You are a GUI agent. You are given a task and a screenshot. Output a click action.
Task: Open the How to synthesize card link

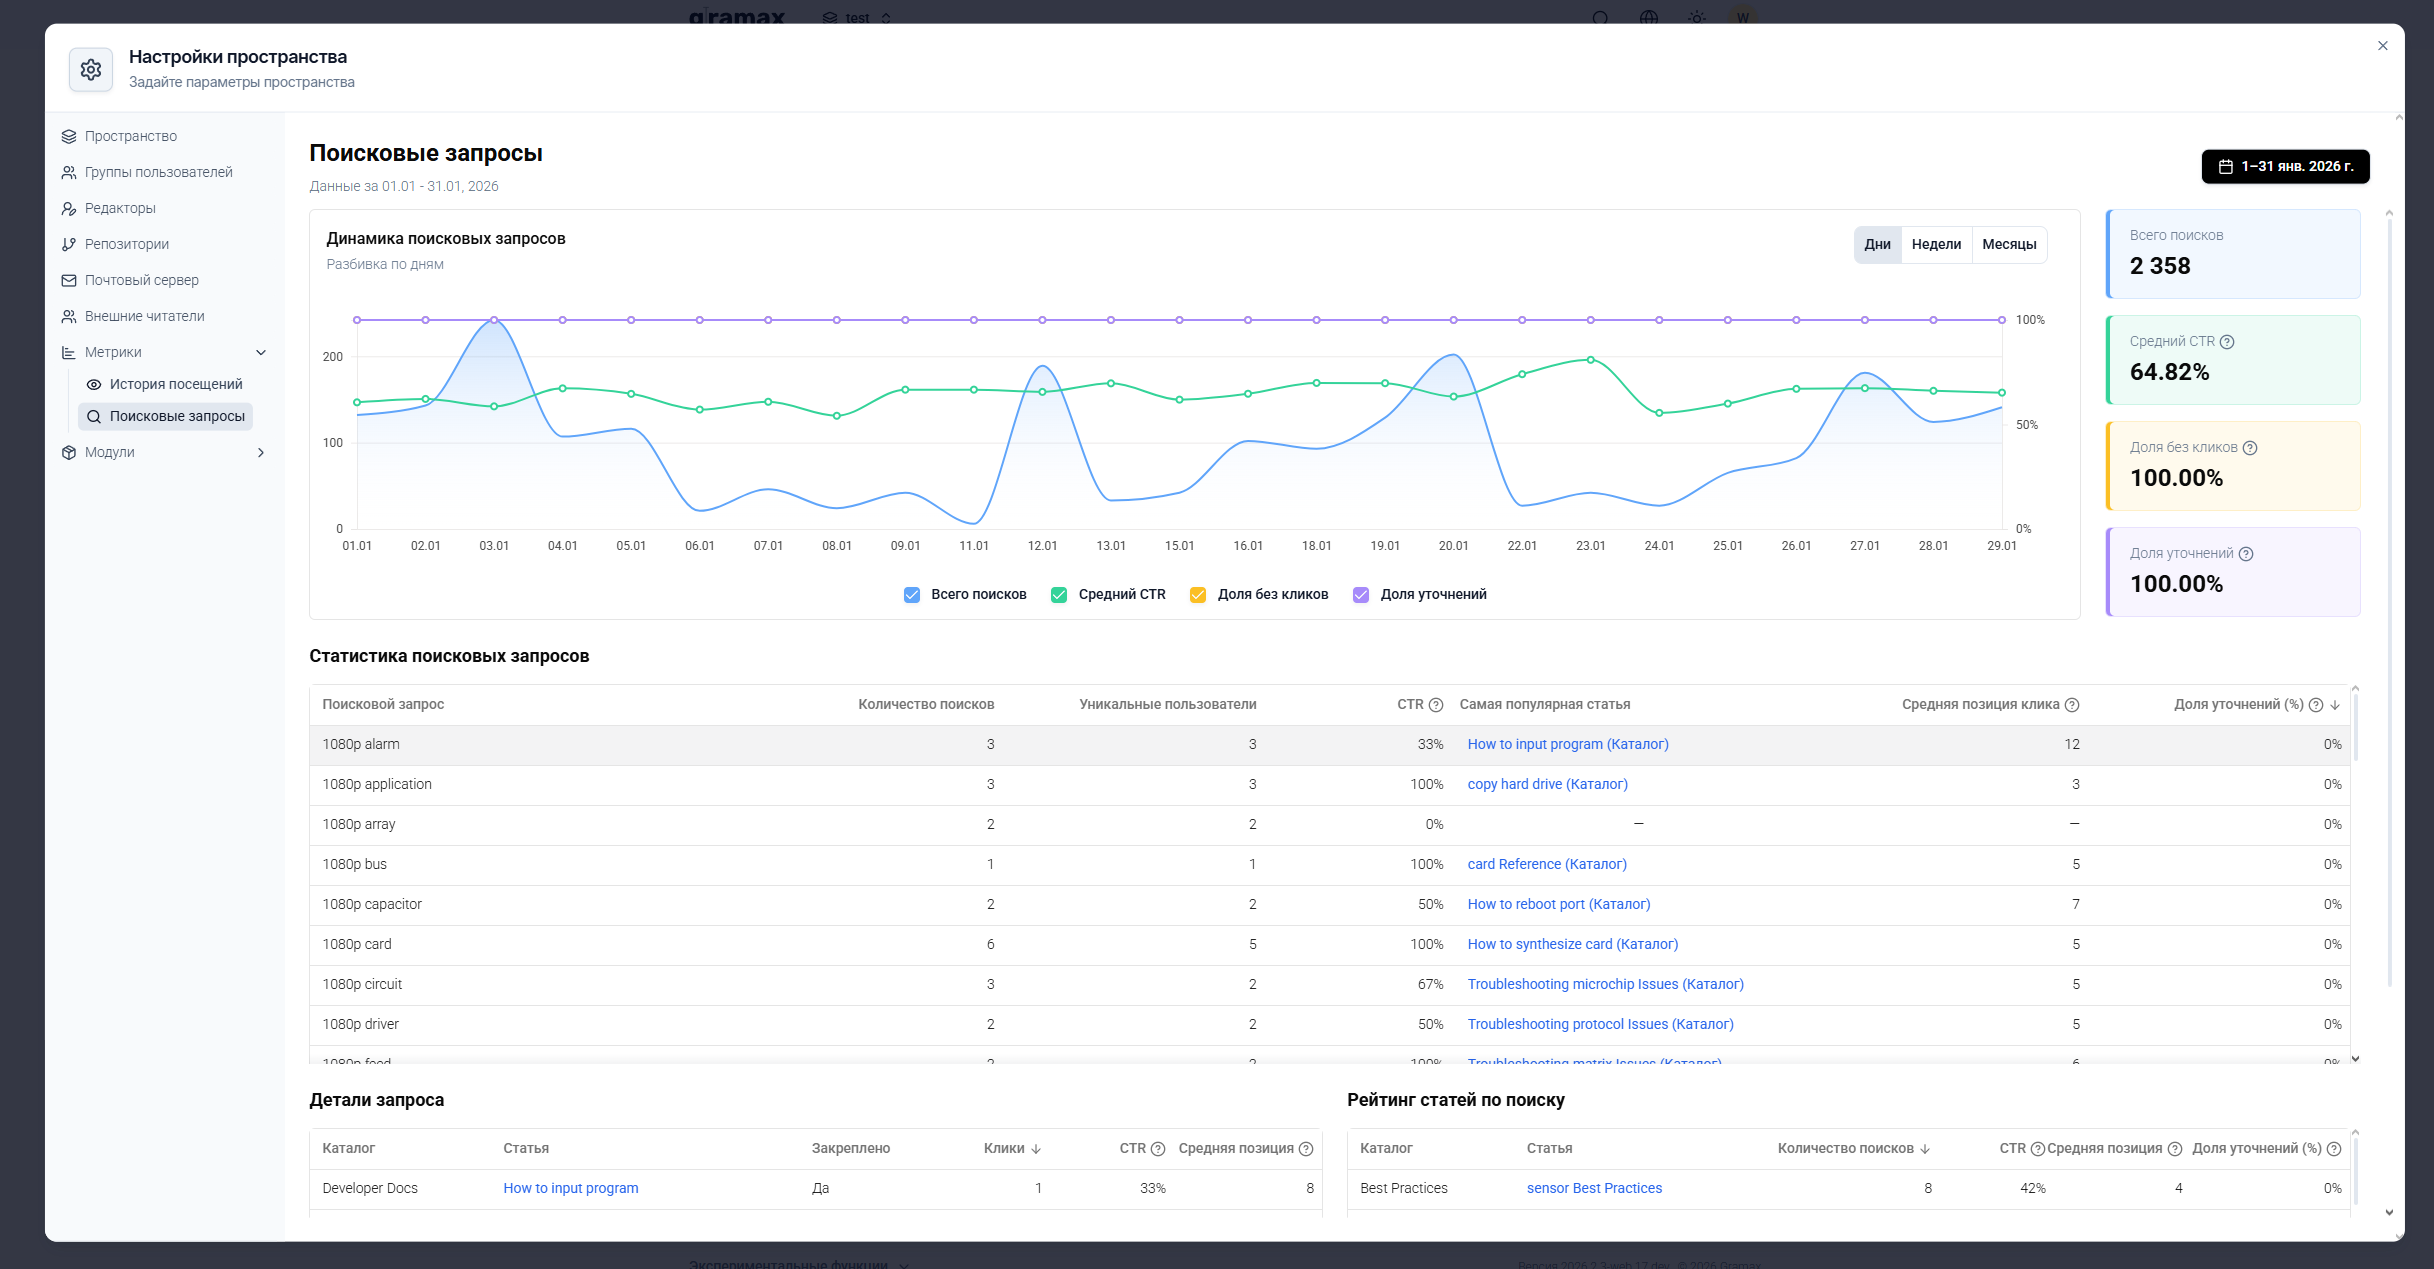pyautogui.click(x=1573, y=945)
